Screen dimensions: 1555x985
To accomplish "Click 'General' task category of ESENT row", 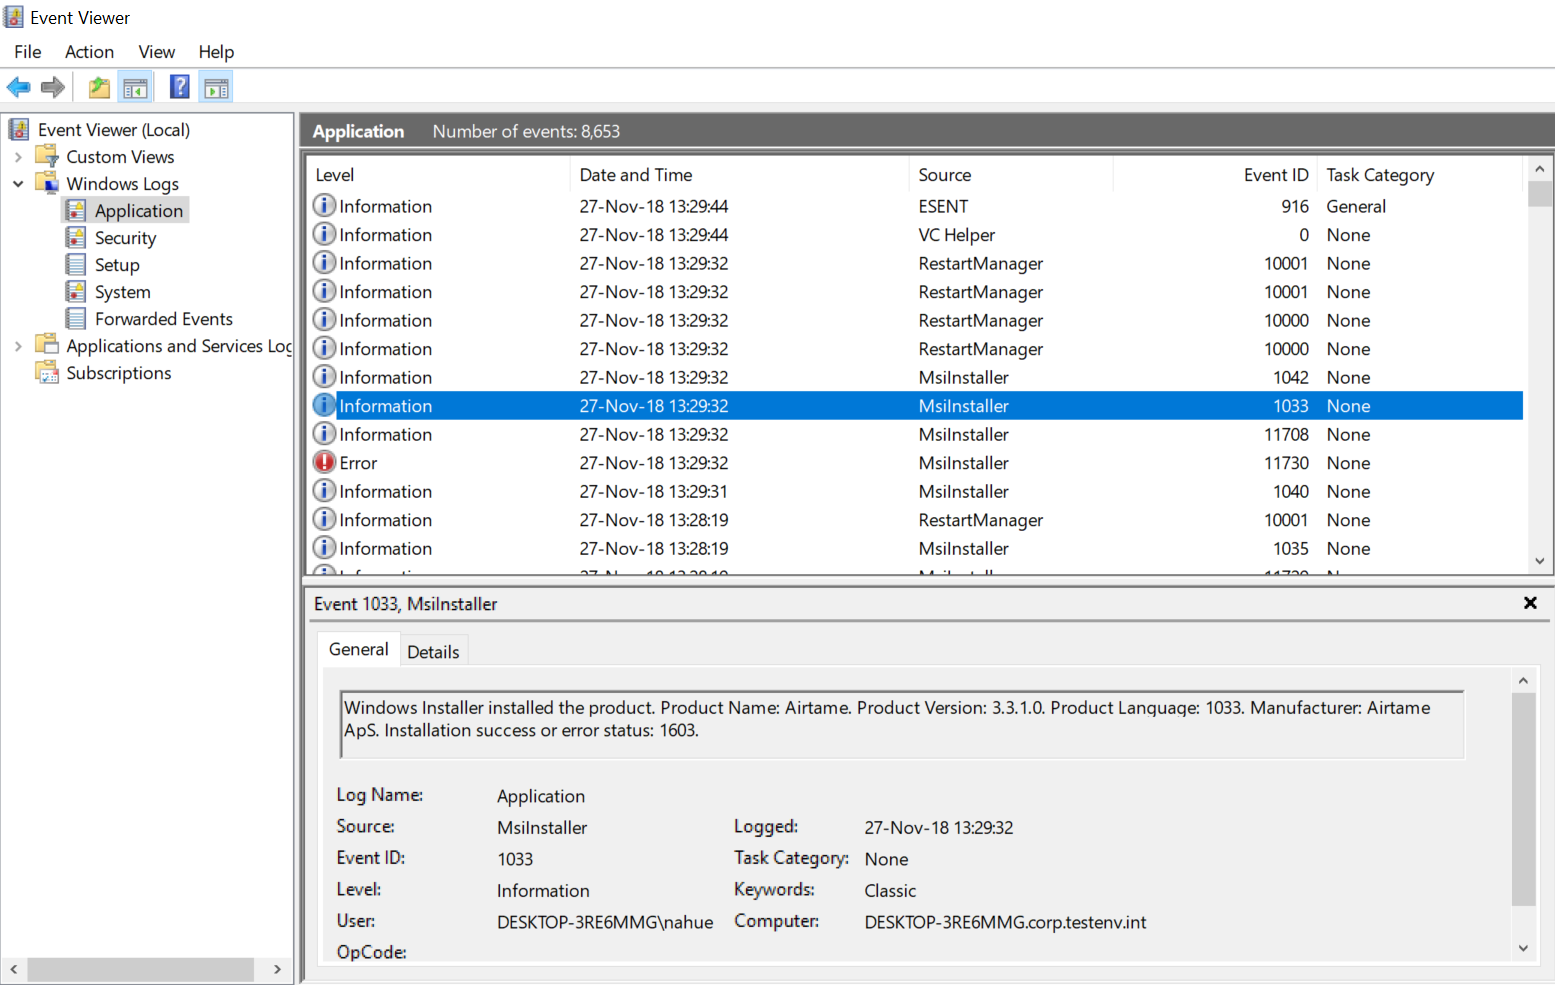I will click(1356, 206).
